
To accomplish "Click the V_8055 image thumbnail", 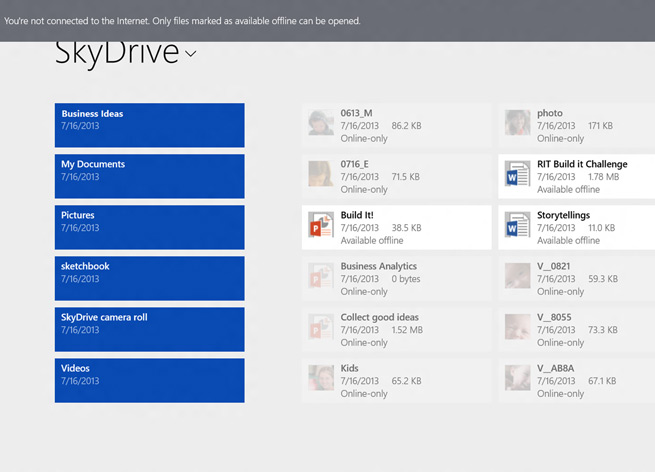I will click(517, 326).
